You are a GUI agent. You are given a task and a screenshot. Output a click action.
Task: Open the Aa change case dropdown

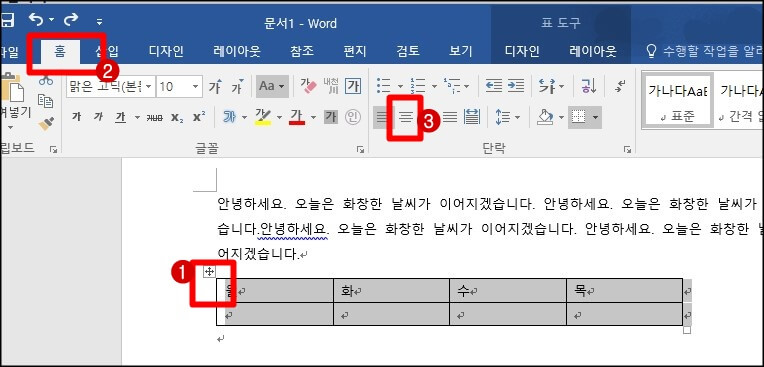272,86
